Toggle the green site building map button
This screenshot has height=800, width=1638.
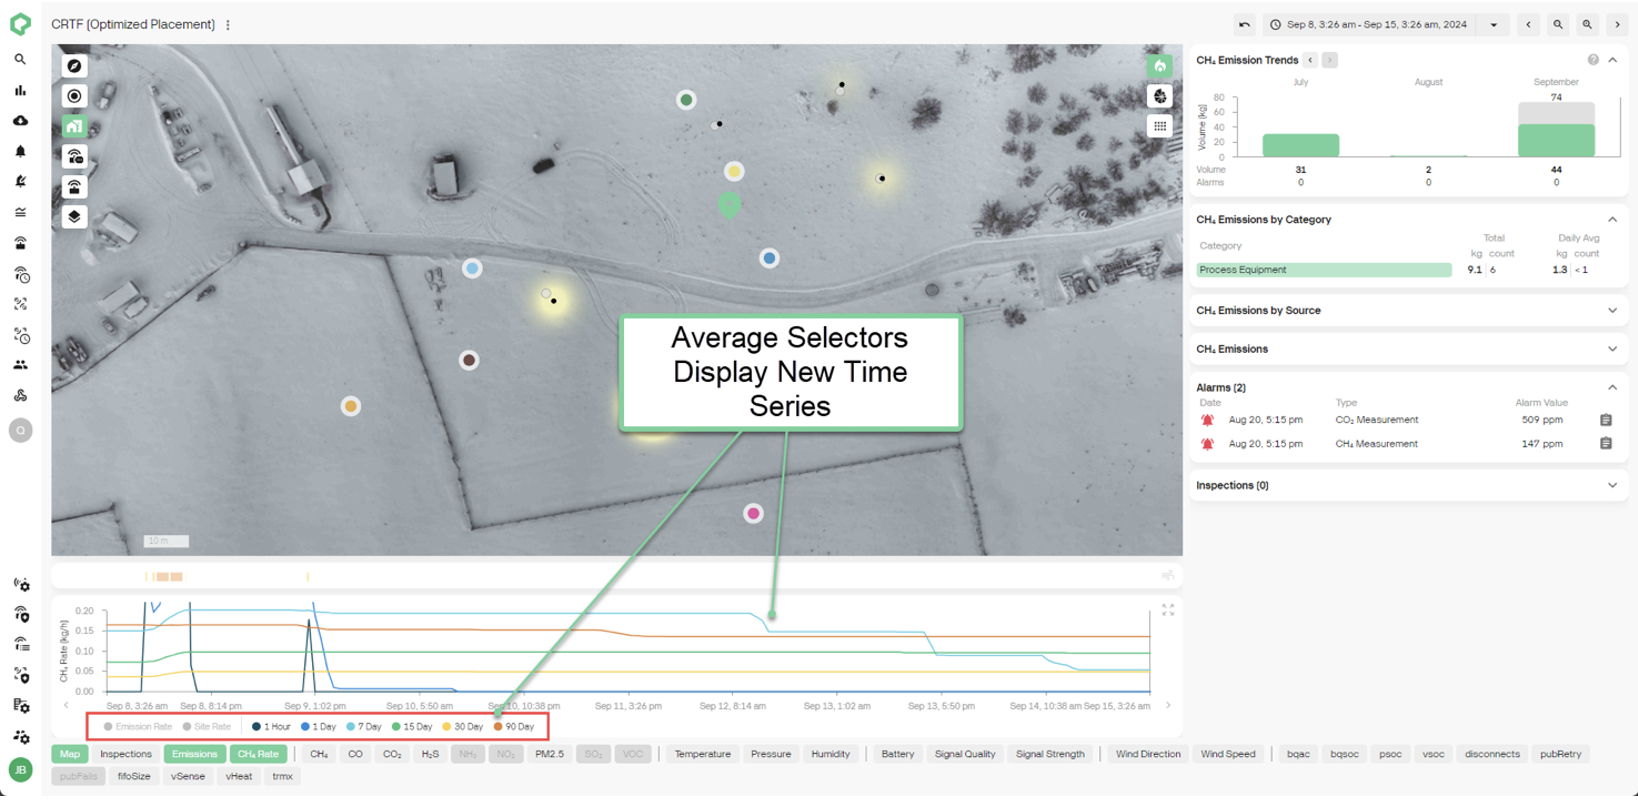point(74,126)
